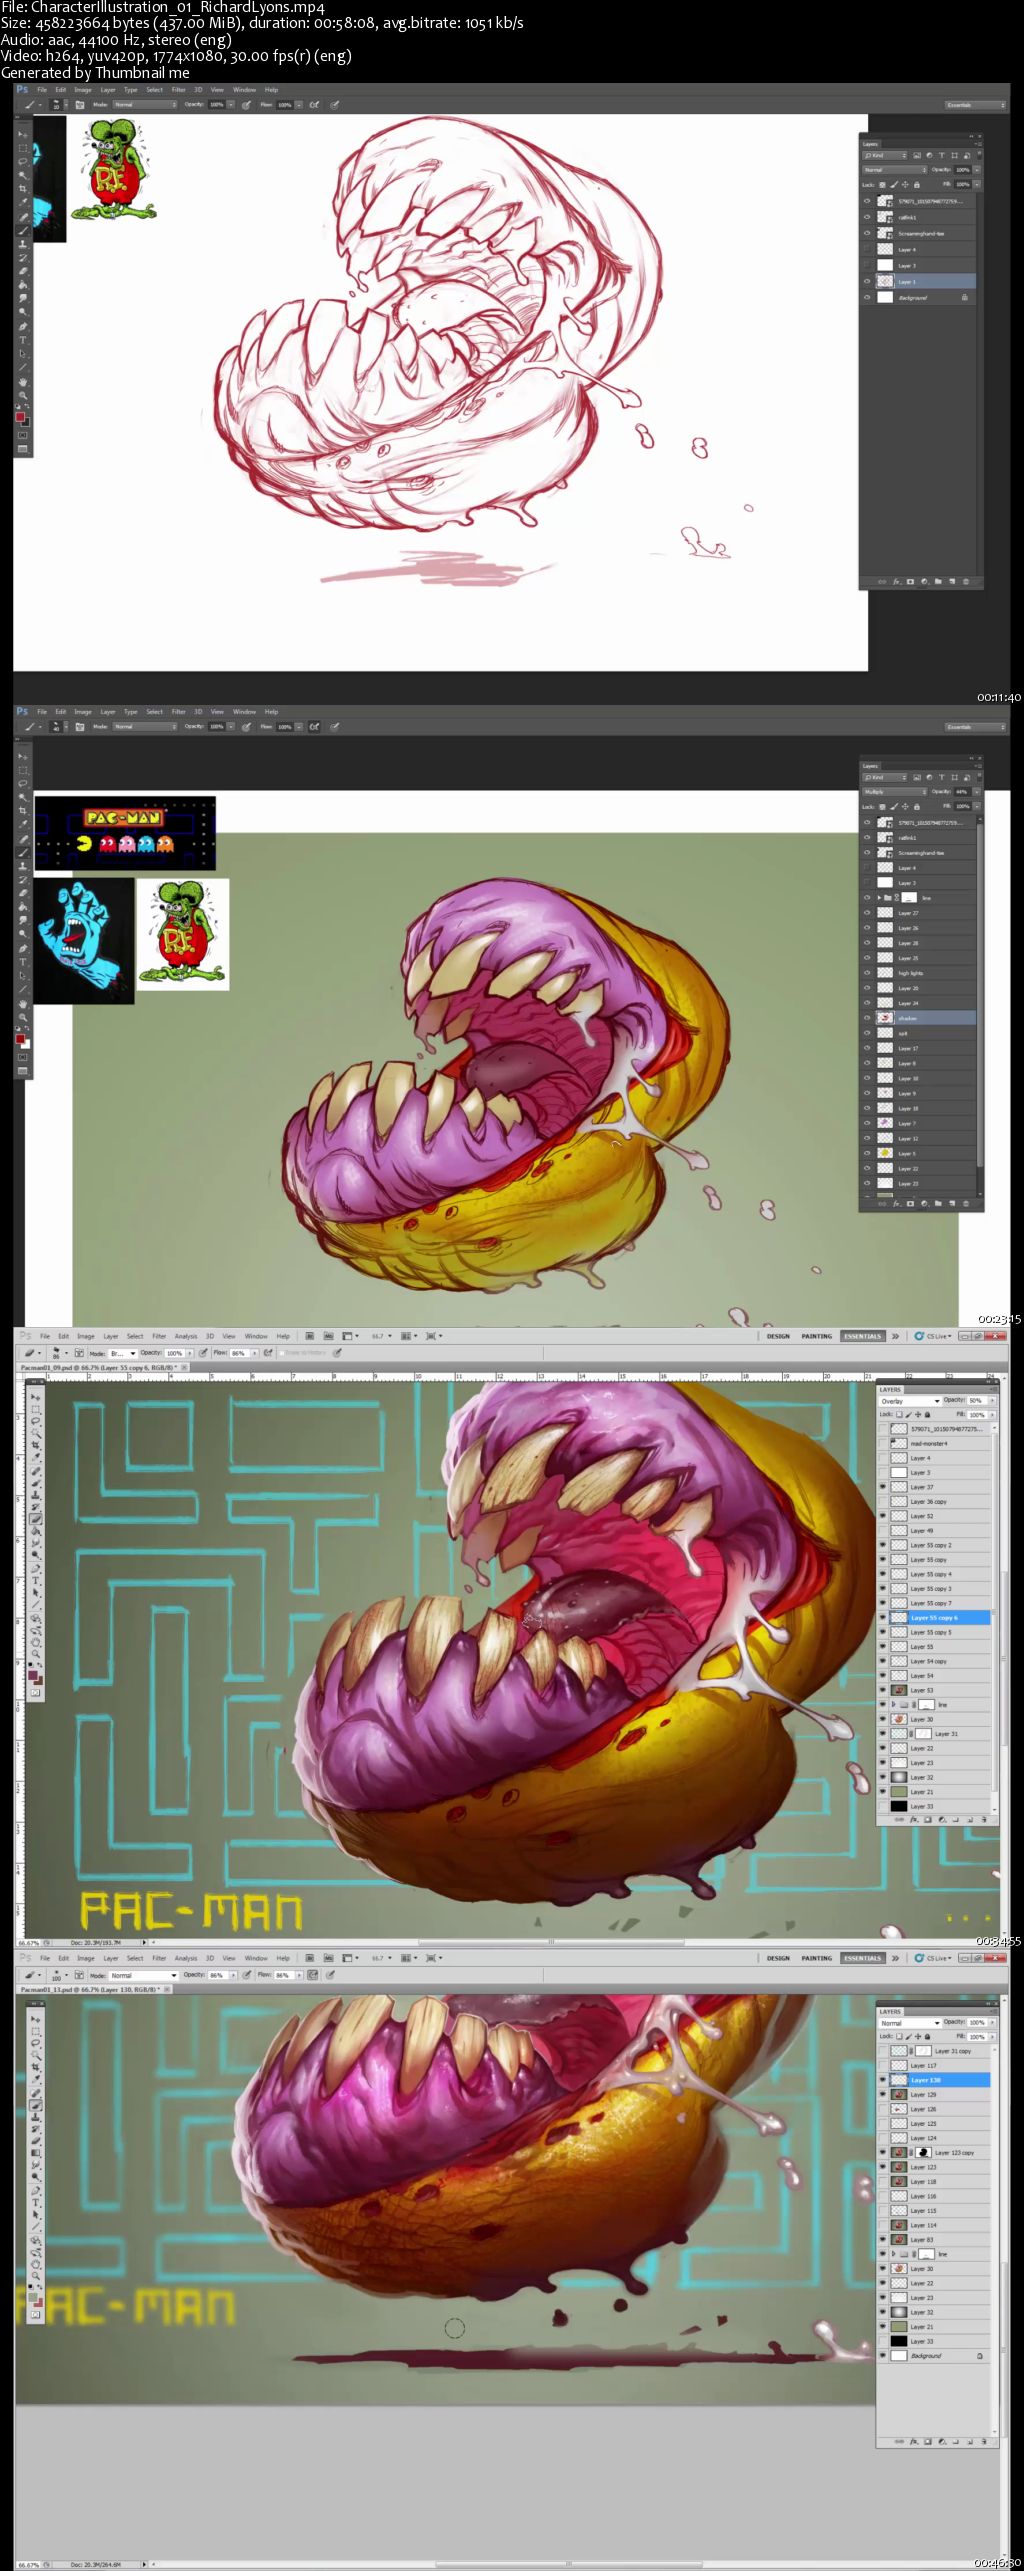
Task: Expand the line group in Pacman01_13.psd window
Action: [894, 2254]
